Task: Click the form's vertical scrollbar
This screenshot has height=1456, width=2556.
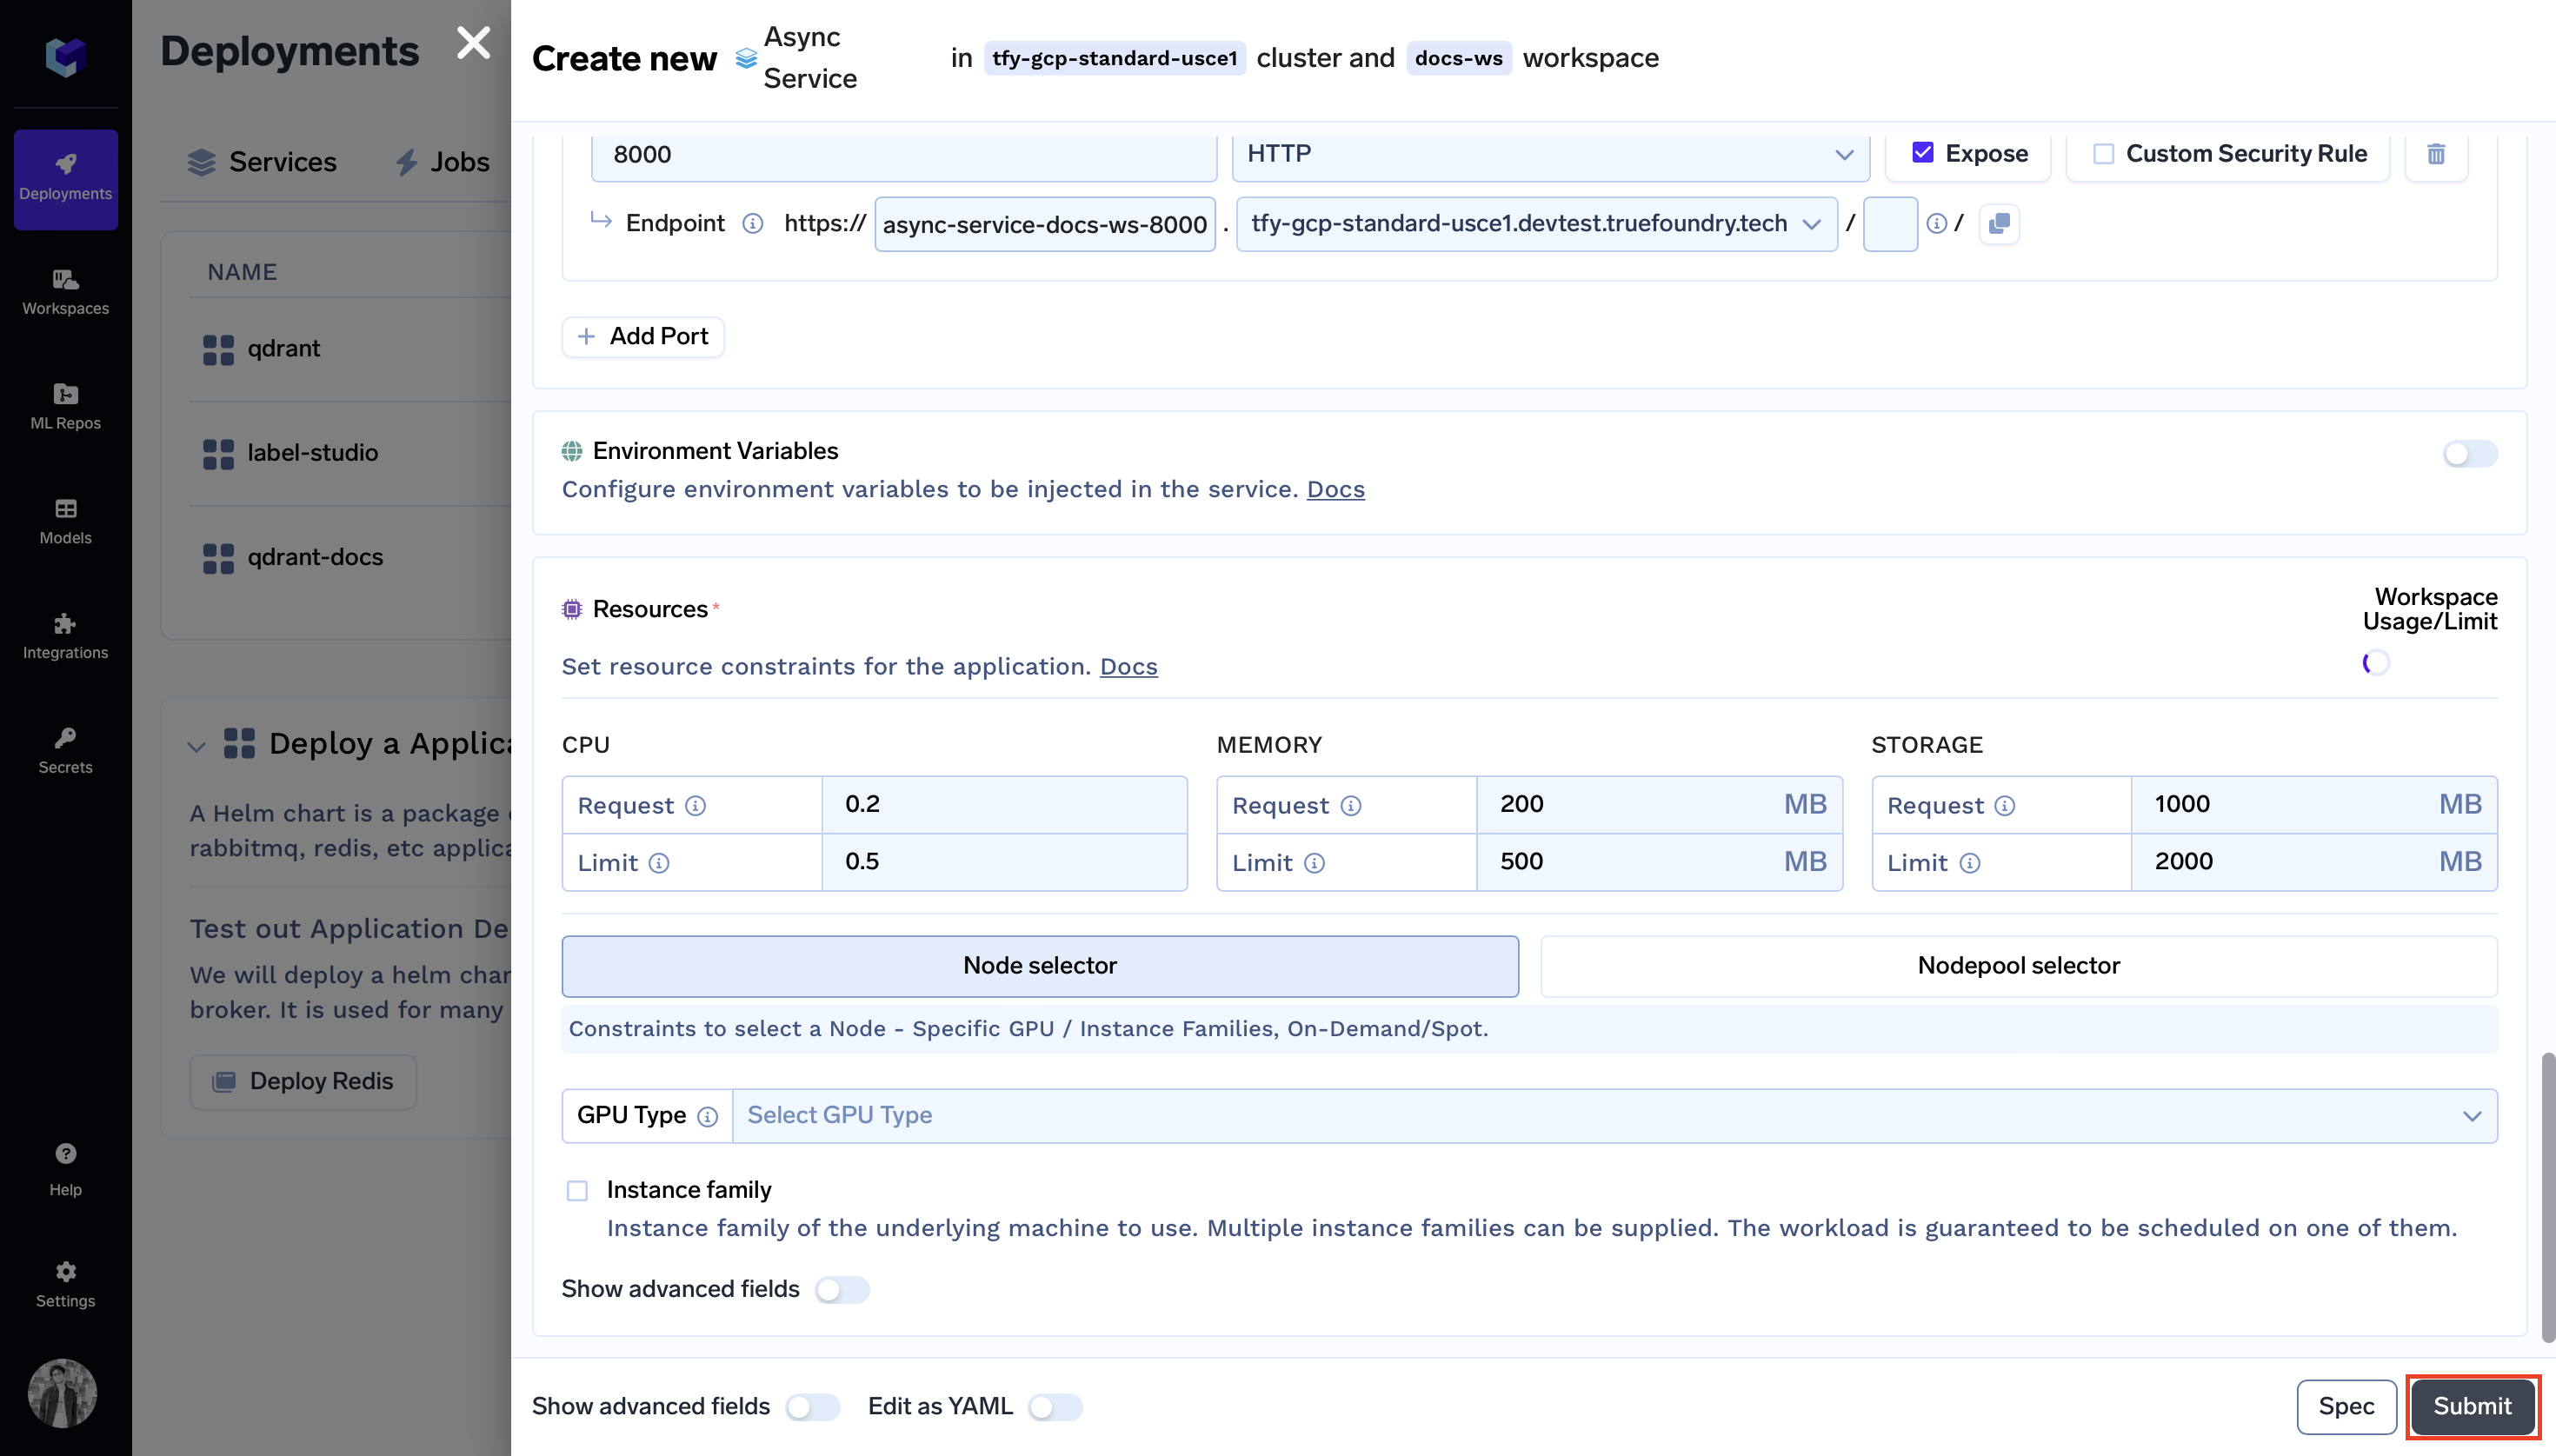Action: [2548, 1197]
